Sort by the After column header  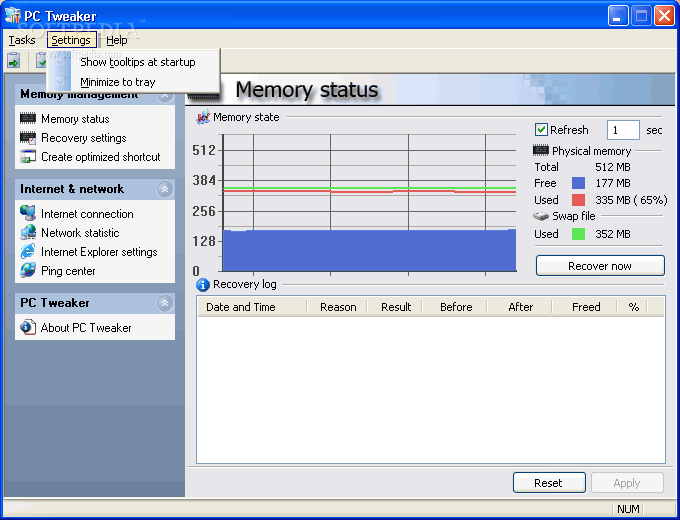coord(520,307)
